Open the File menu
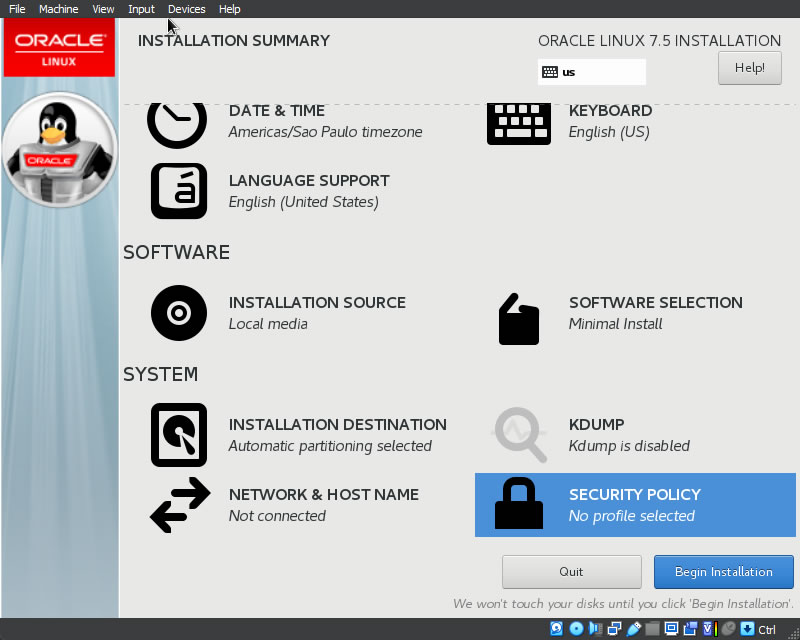 pos(17,9)
